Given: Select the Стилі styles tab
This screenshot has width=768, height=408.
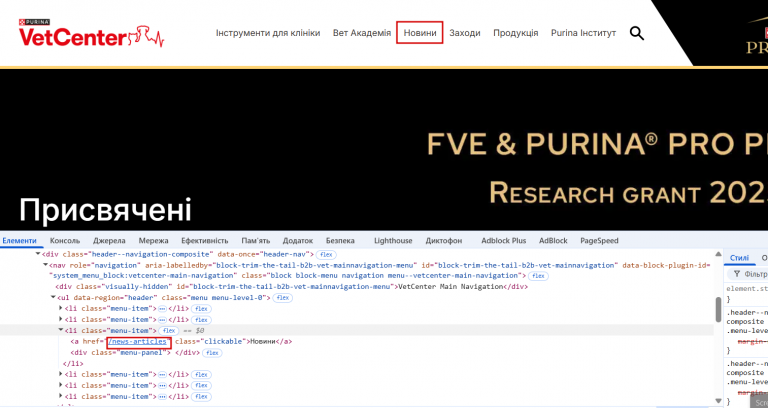Looking at the screenshot, I should 739,258.
